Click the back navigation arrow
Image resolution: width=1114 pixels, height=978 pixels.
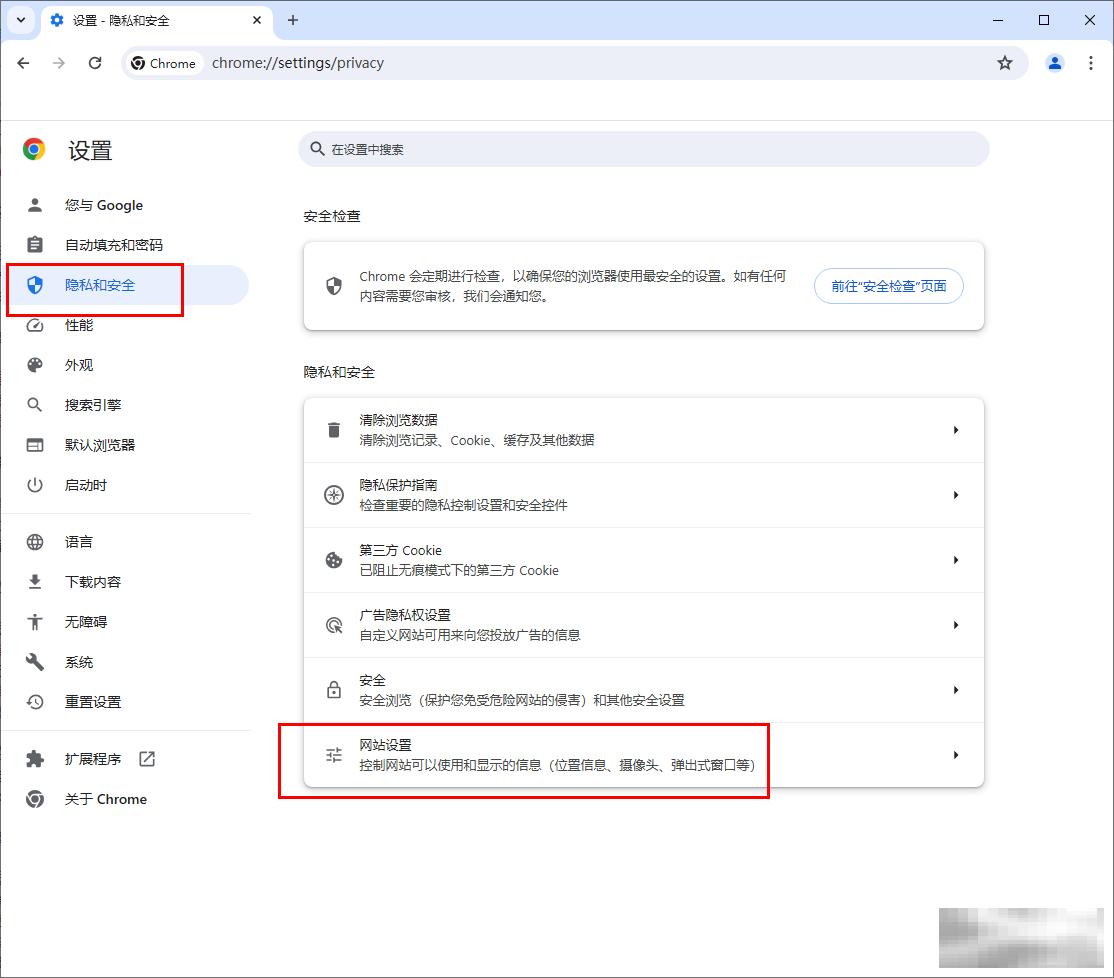[x=24, y=63]
